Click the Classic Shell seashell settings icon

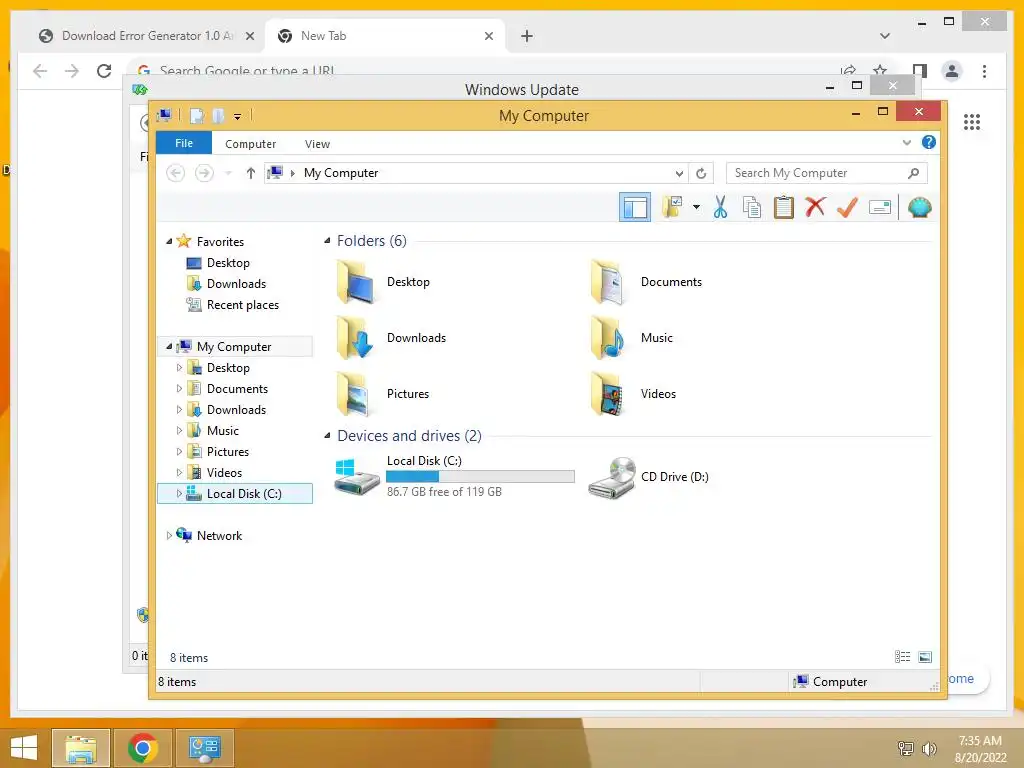920,208
